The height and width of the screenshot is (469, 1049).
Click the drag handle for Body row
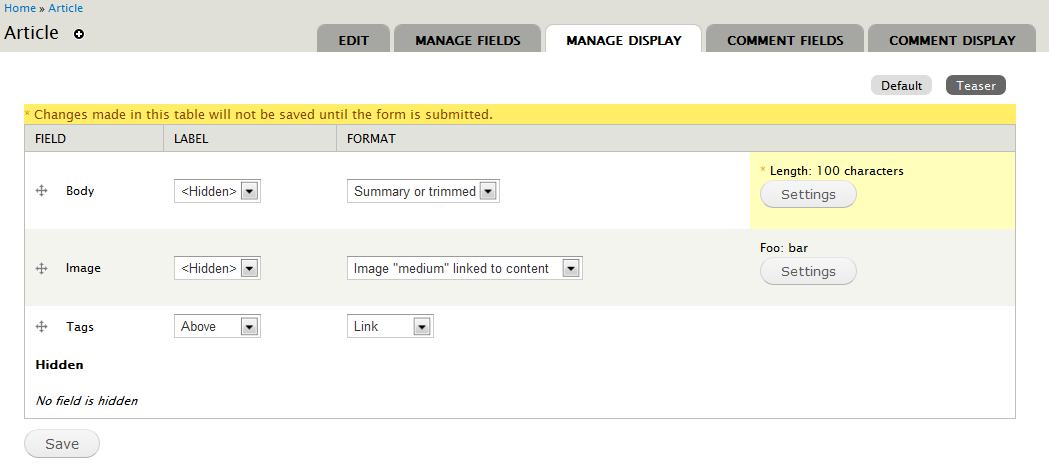point(41,190)
